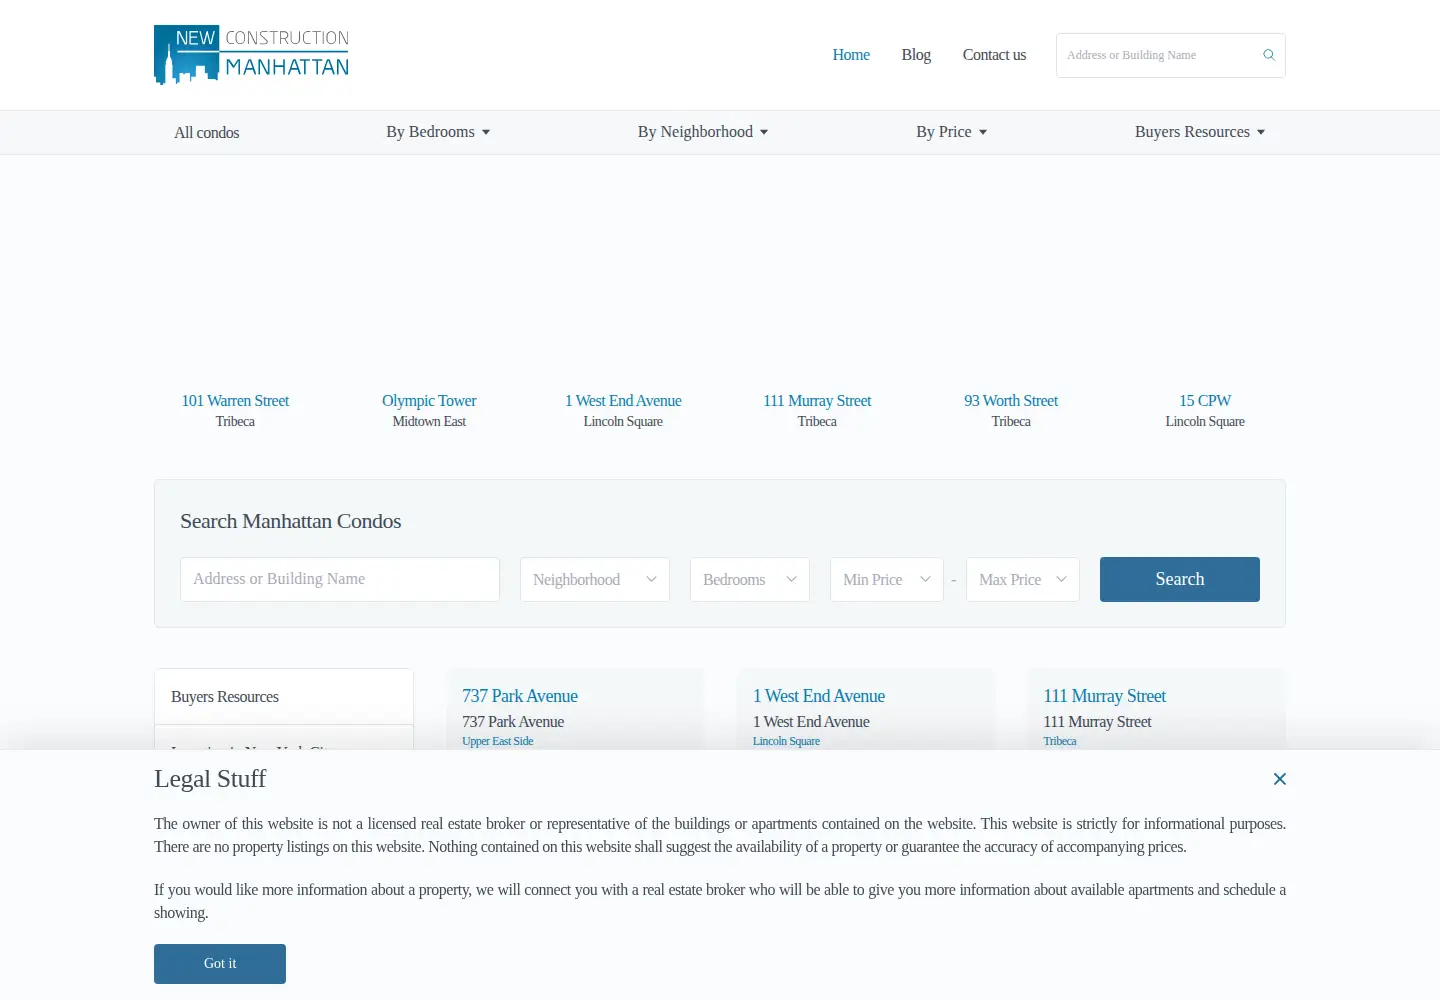Image resolution: width=1440 pixels, height=1000 pixels.
Task: Open the Neighborhood select in search form
Action: tap(595, 579)
